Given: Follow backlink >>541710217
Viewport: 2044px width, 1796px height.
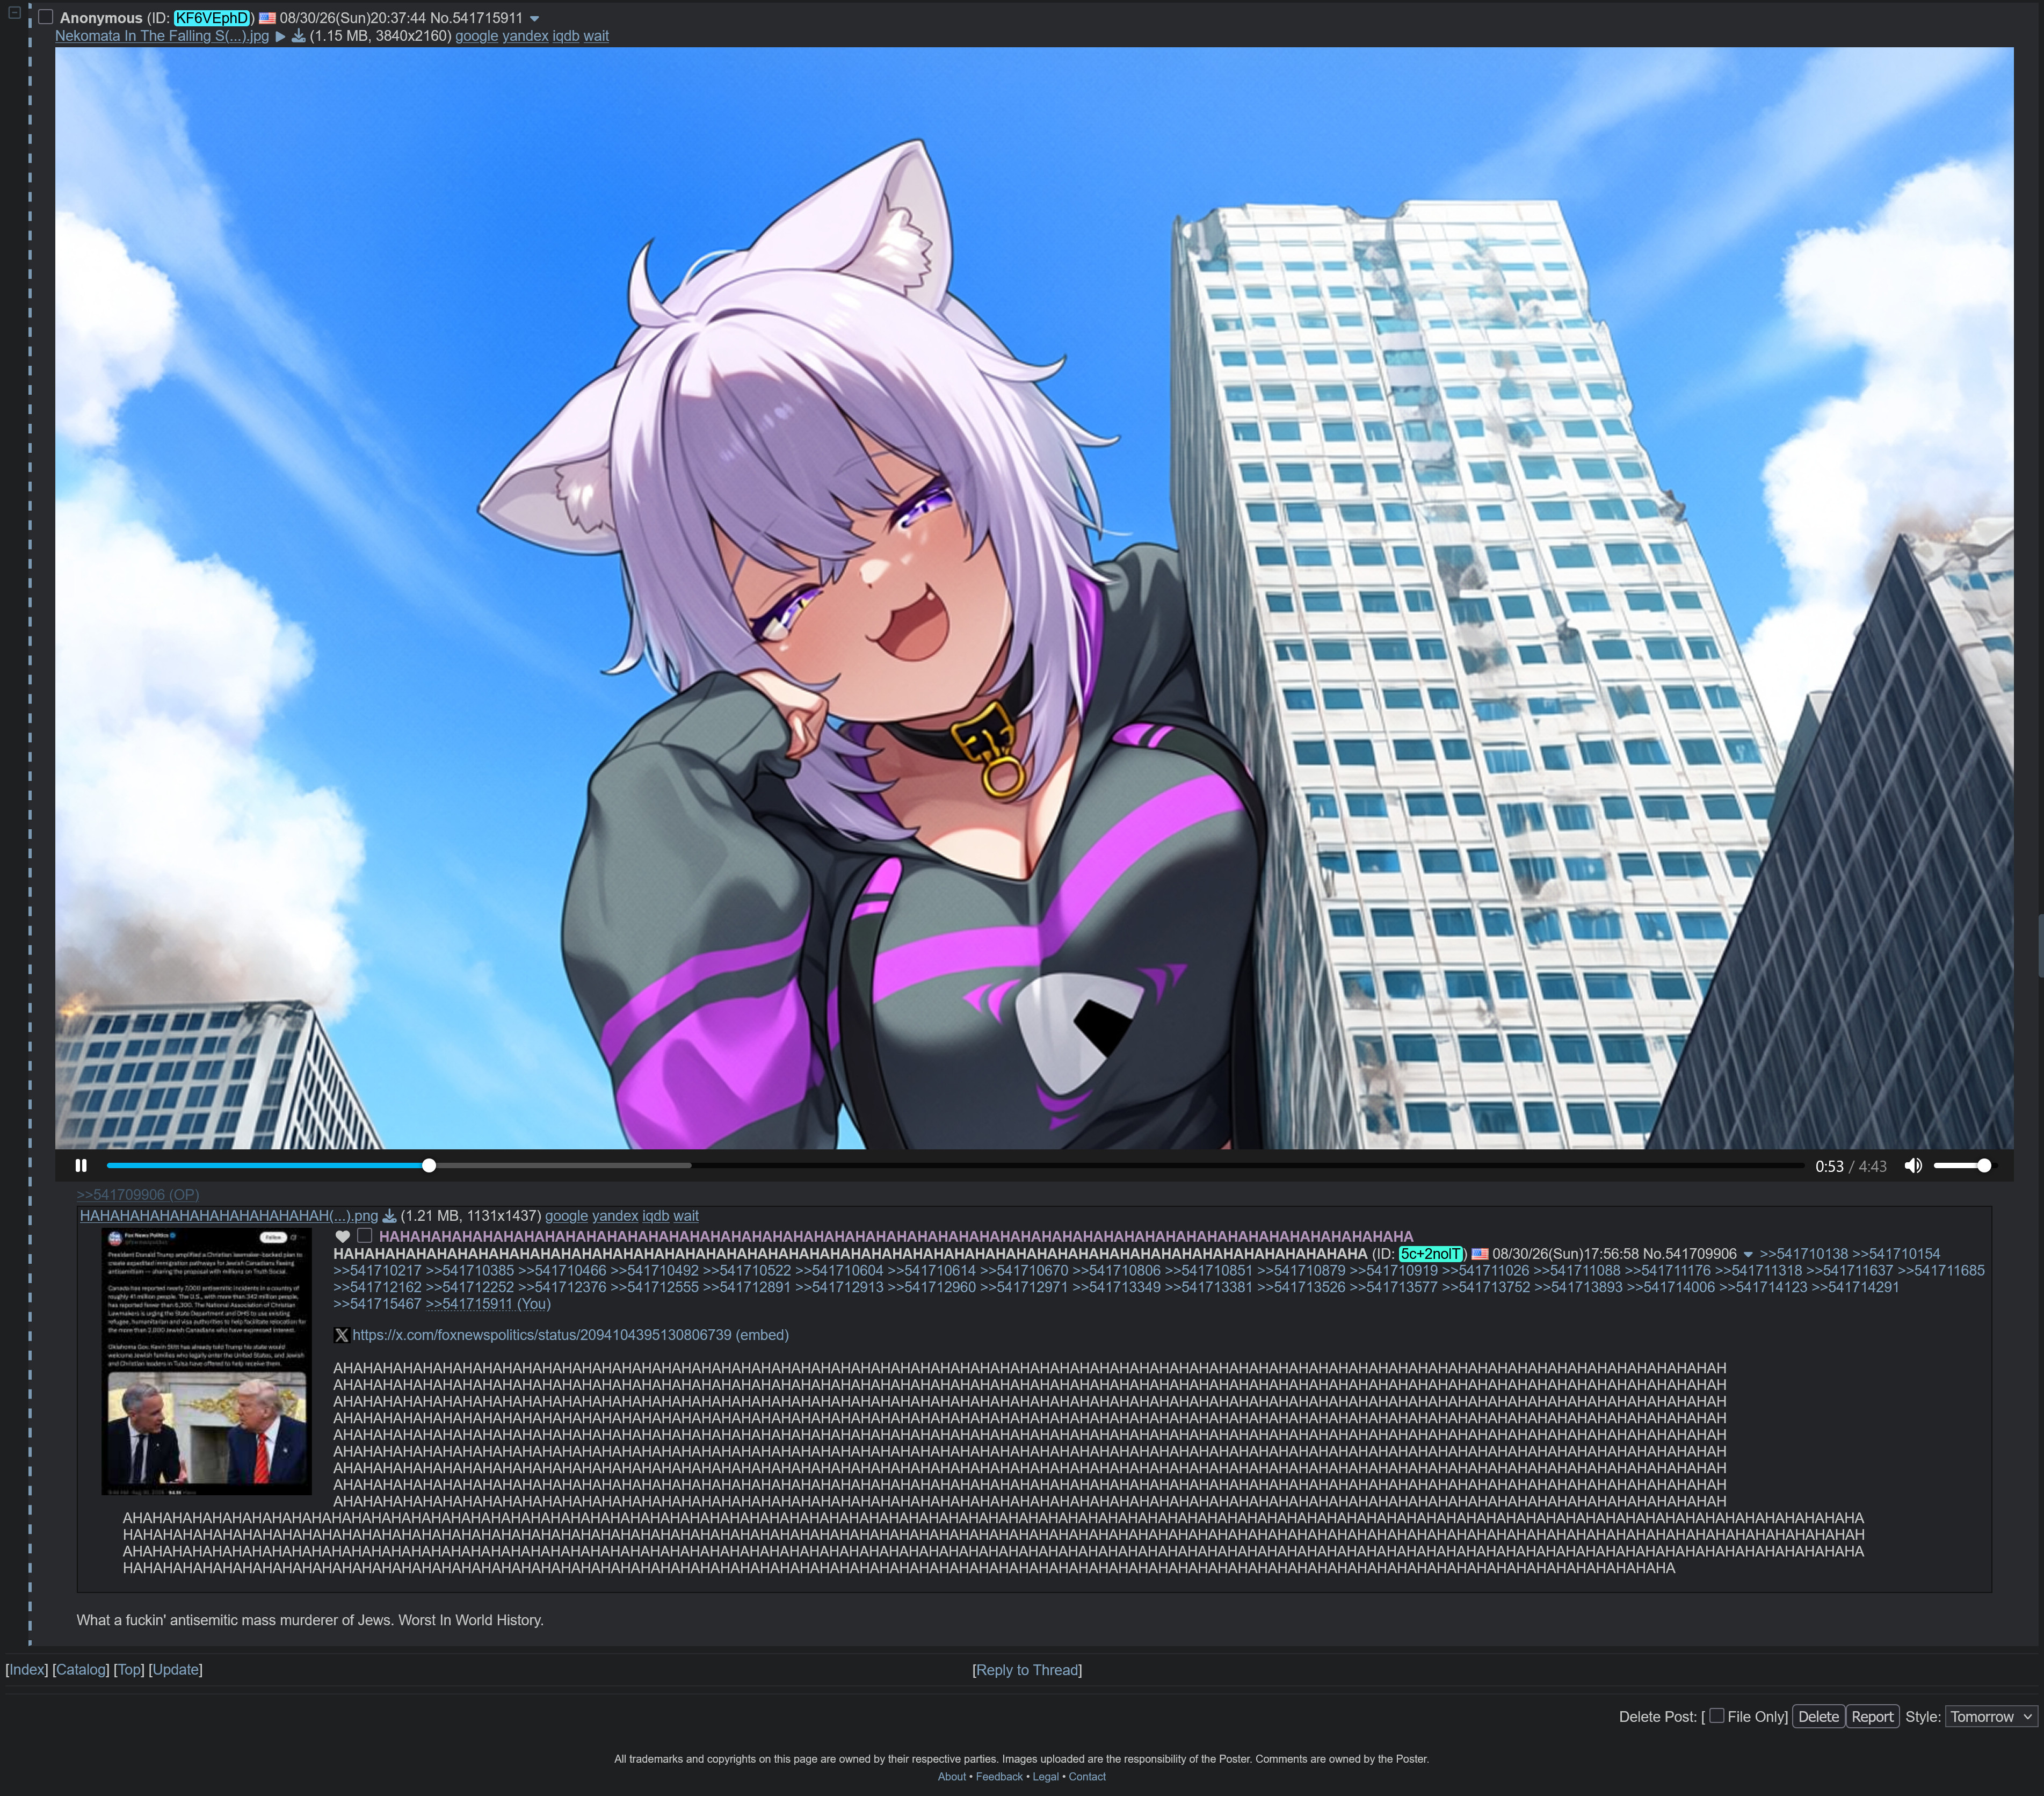Looking at the screenshot, I should coord(377,1271).
